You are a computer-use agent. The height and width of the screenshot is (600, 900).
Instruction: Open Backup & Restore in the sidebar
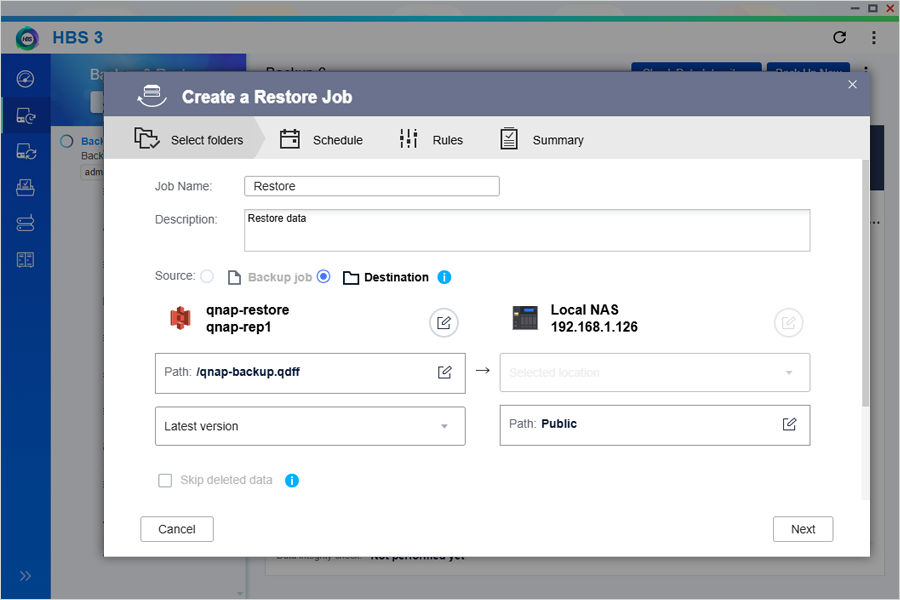click(25, 116)
